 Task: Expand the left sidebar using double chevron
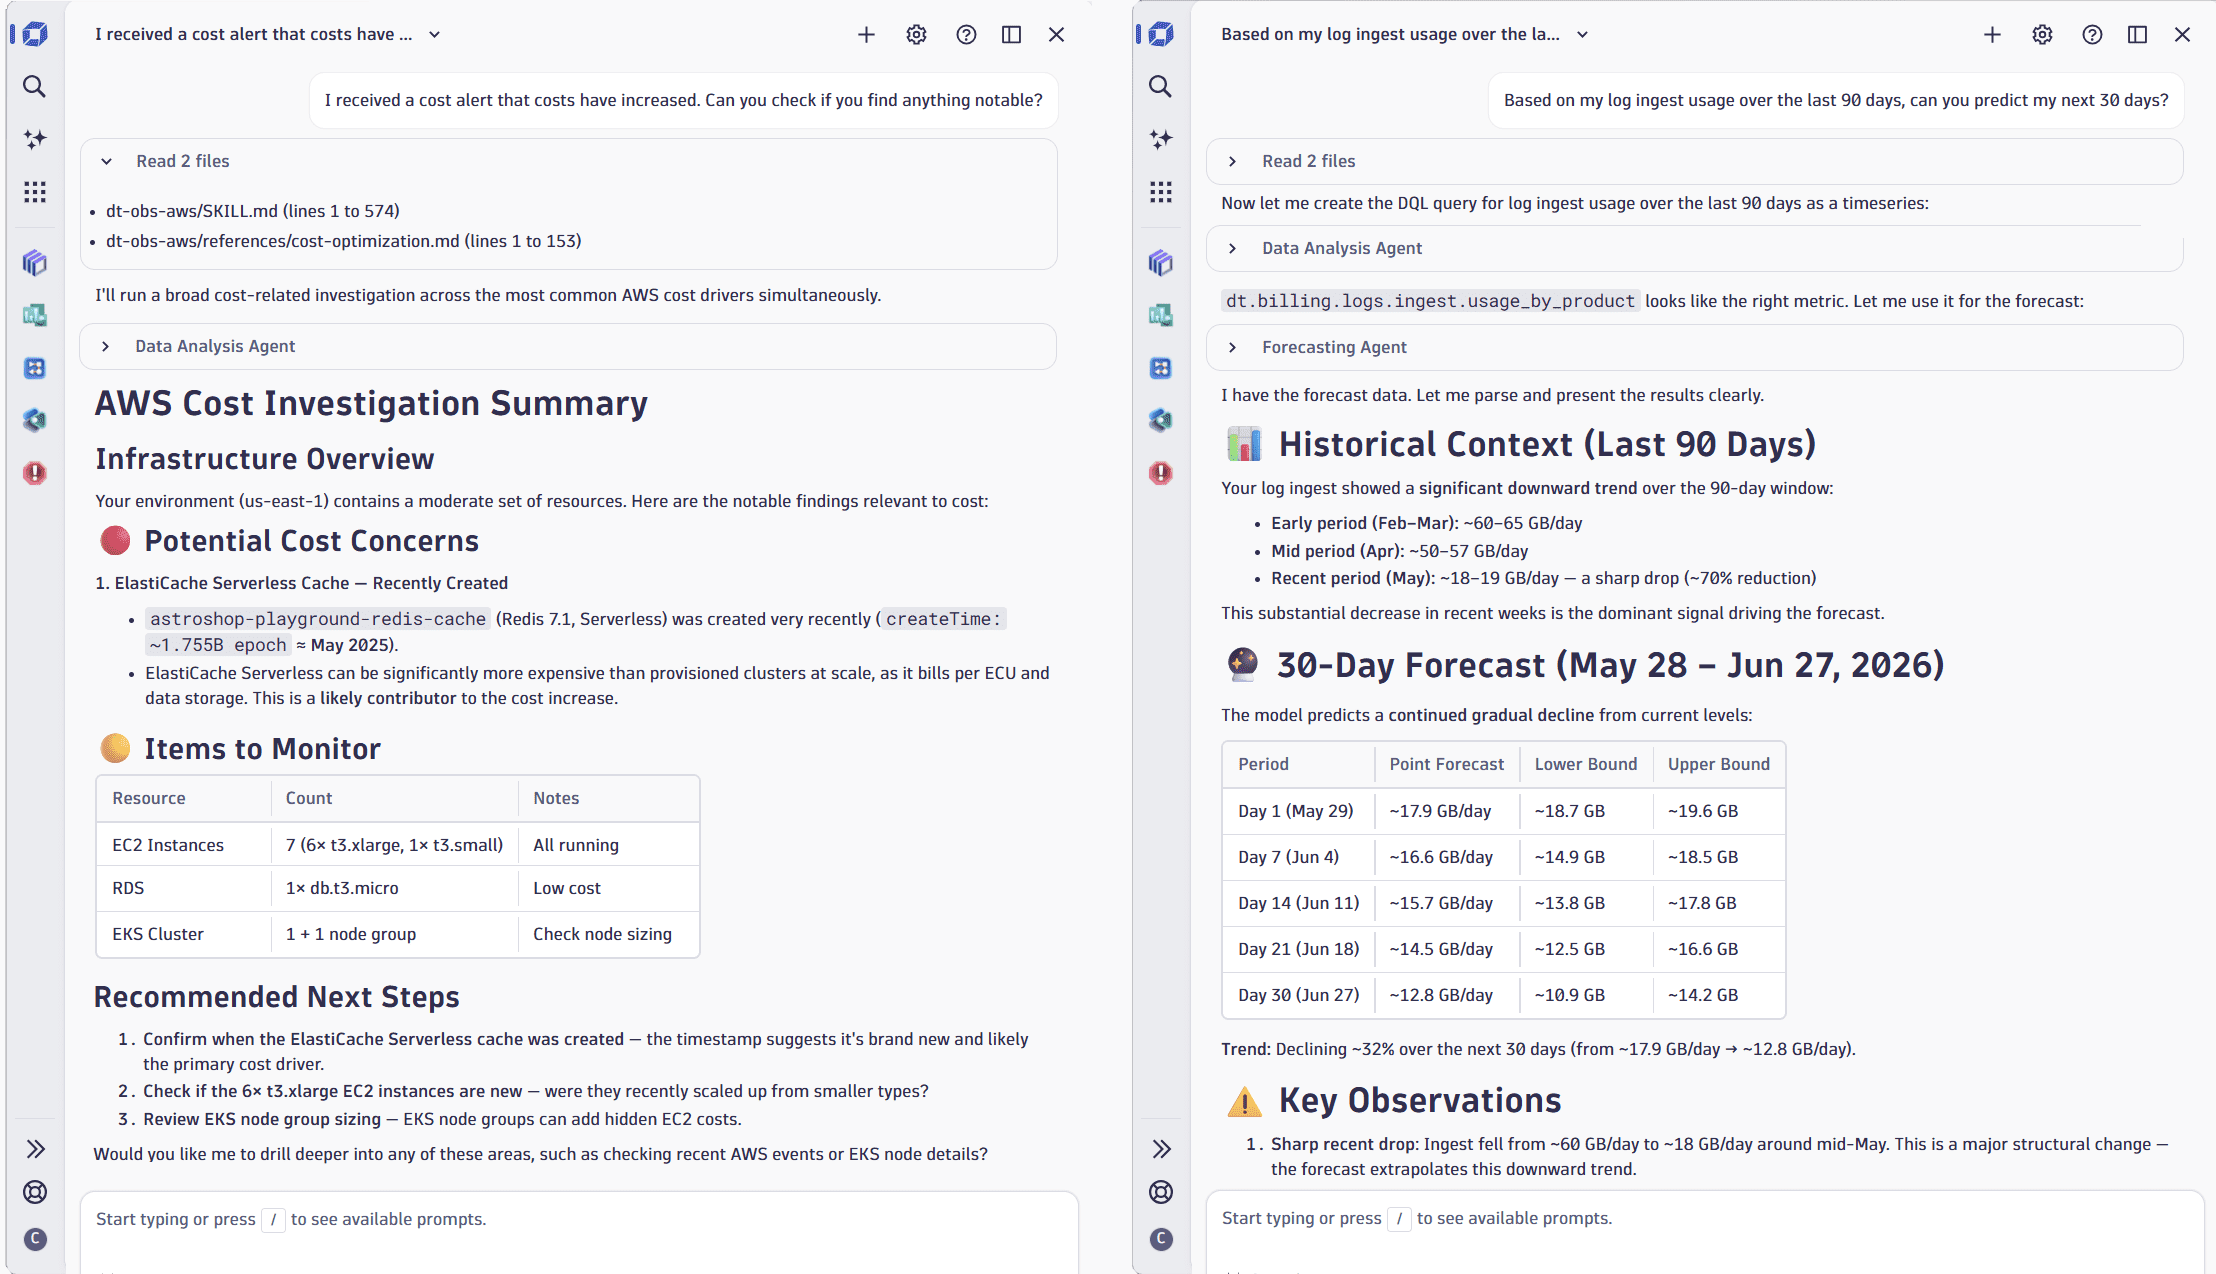pyautogui.click(x=35, y=1148)
